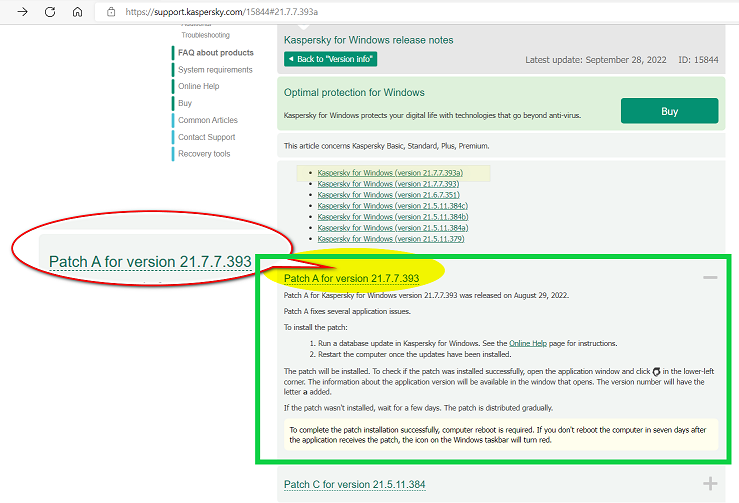739x503 pixels.
Task: Open link for version 21.5.11.379
Action: click(x=391, y=239)
